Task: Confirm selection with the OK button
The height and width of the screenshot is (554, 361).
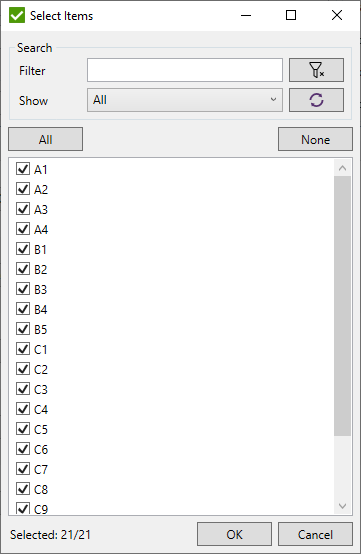Action: point(234,534)
